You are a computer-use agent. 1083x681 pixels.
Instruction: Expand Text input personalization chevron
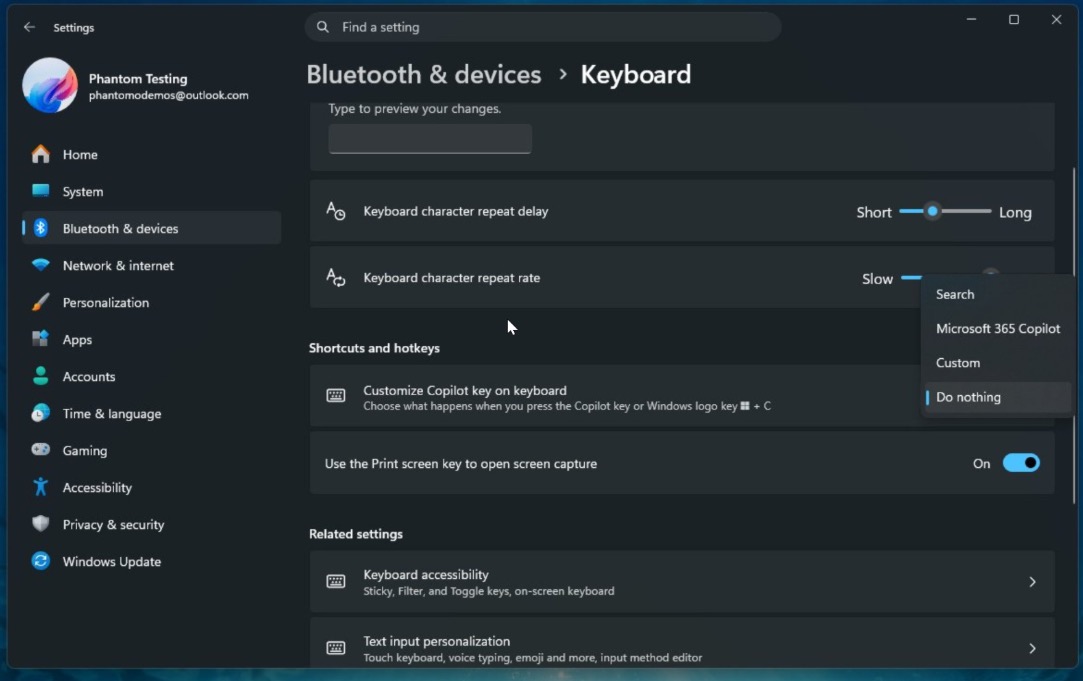(1032, 648)
